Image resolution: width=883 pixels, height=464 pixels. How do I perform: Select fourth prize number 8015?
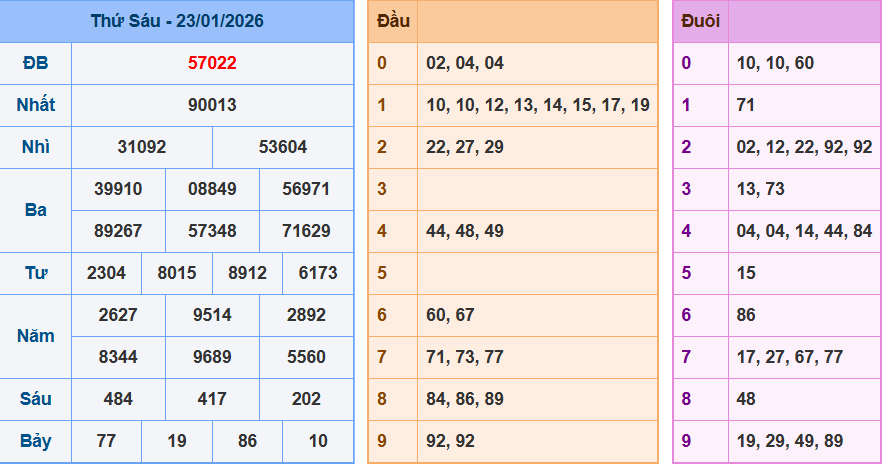[x=177, y=273]
